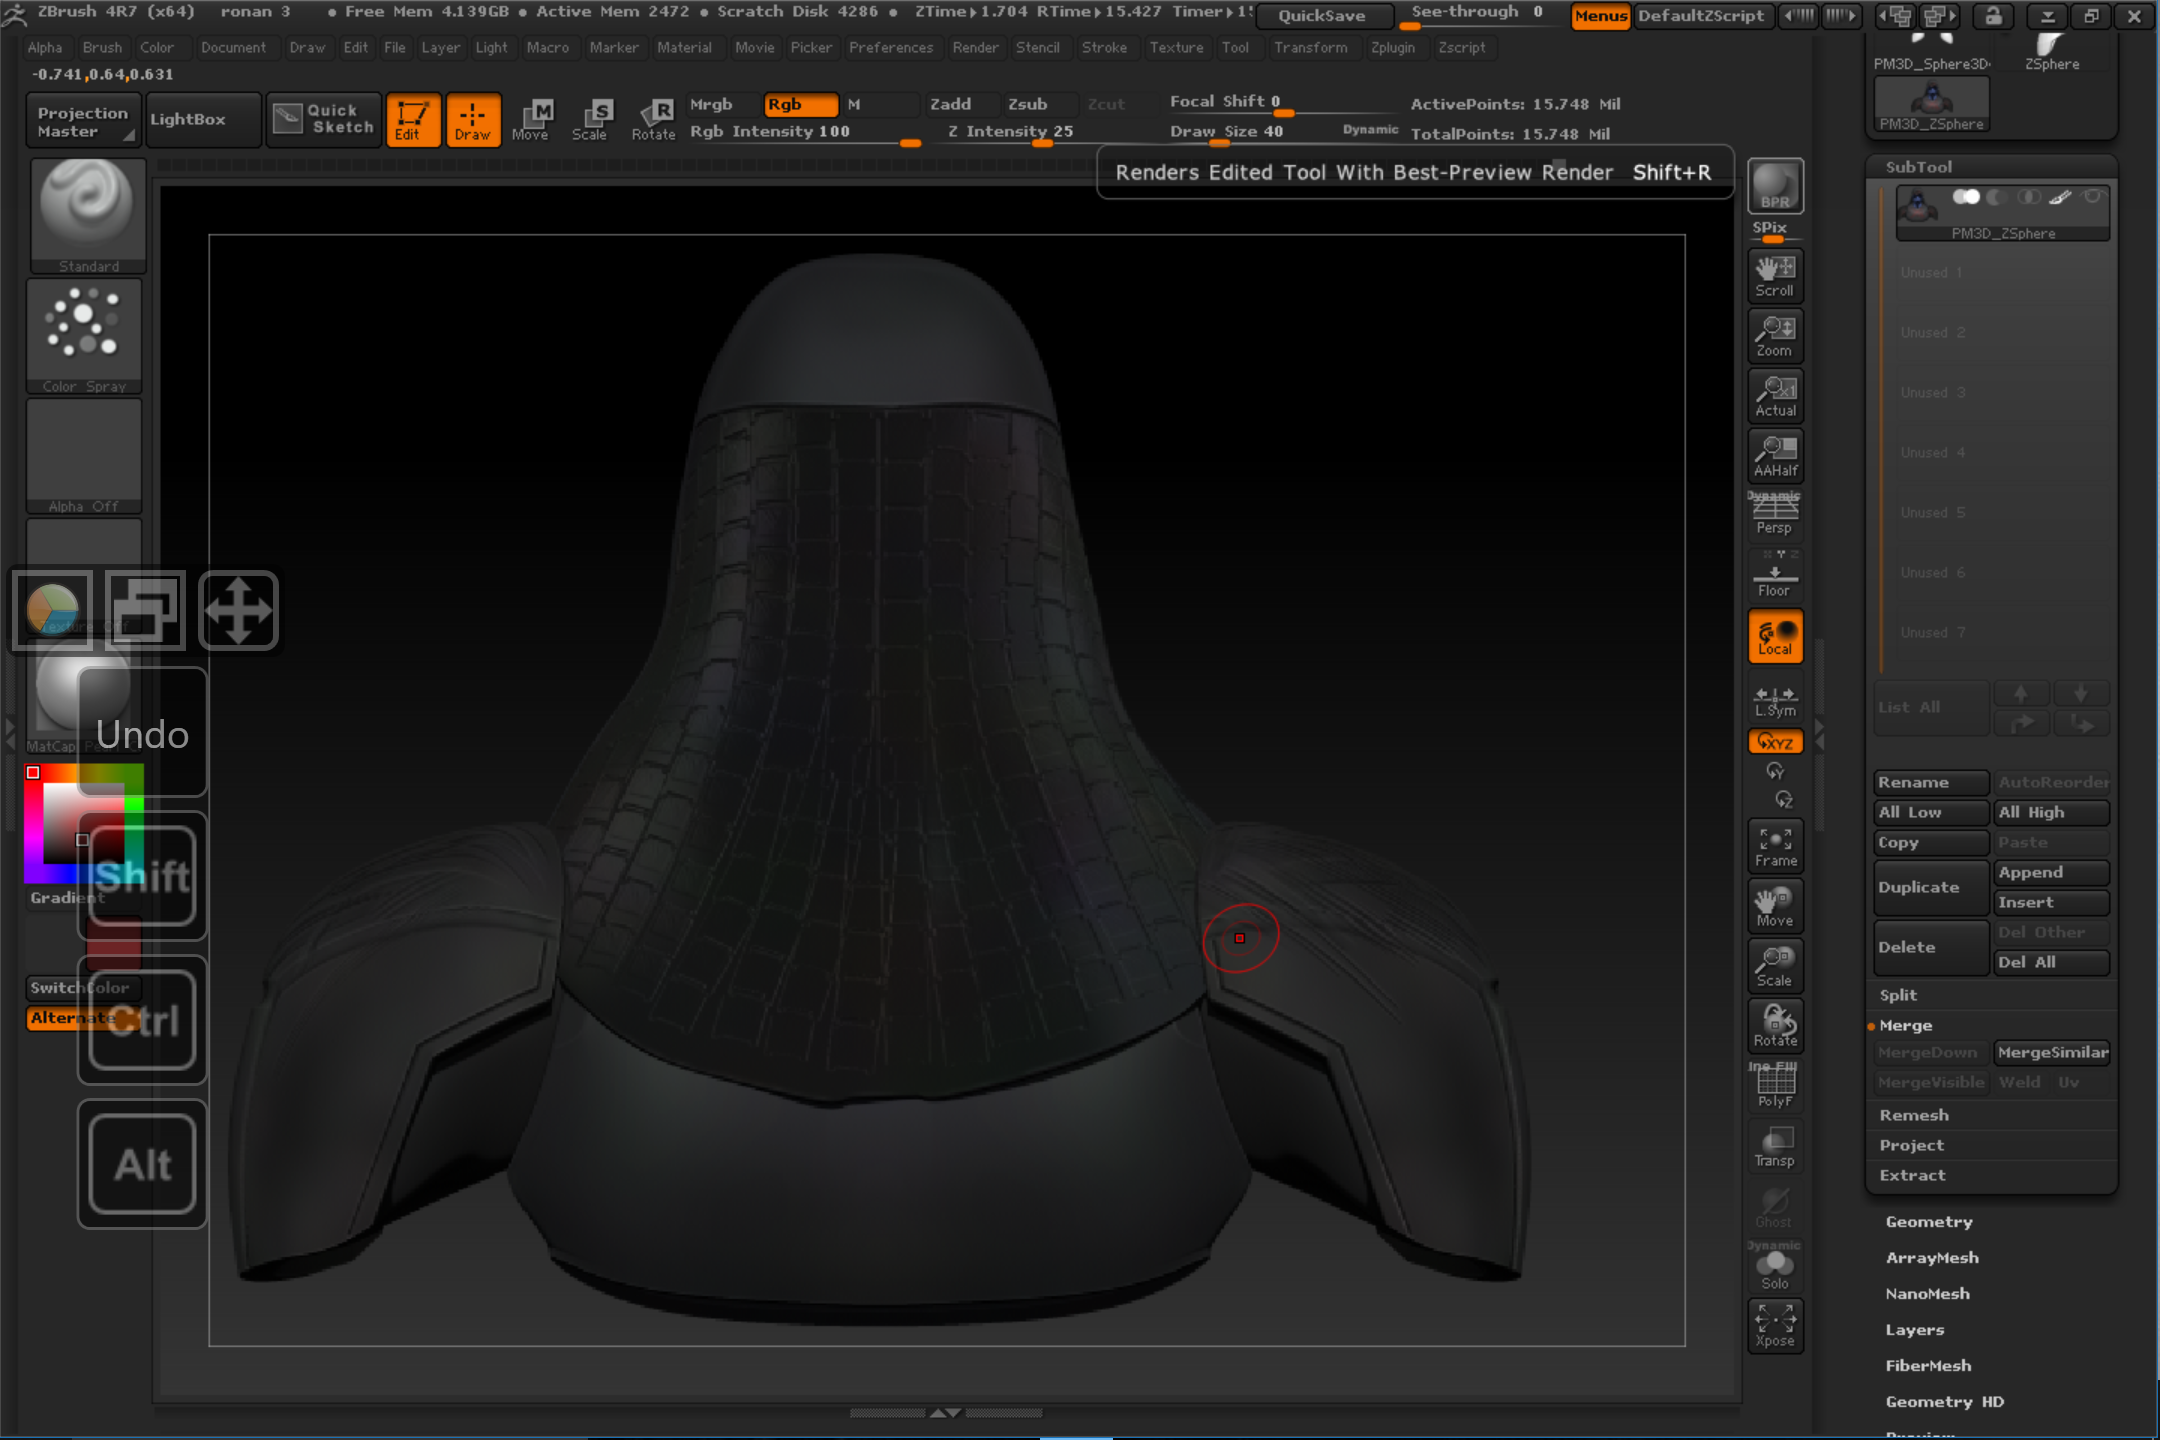This screenshot has height=1440, width=2160.
Task: Open the Preferences menu
Action: click(x=891, y=47)
